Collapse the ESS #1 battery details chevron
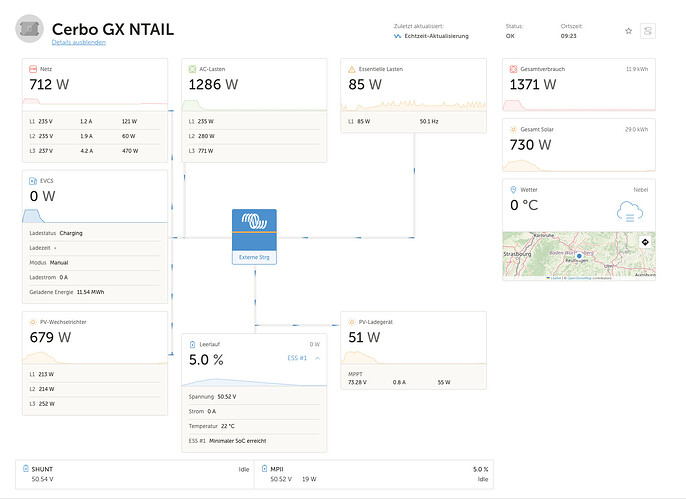The height and width of the screenshot is (500, 686). click(x=317, y=357)
